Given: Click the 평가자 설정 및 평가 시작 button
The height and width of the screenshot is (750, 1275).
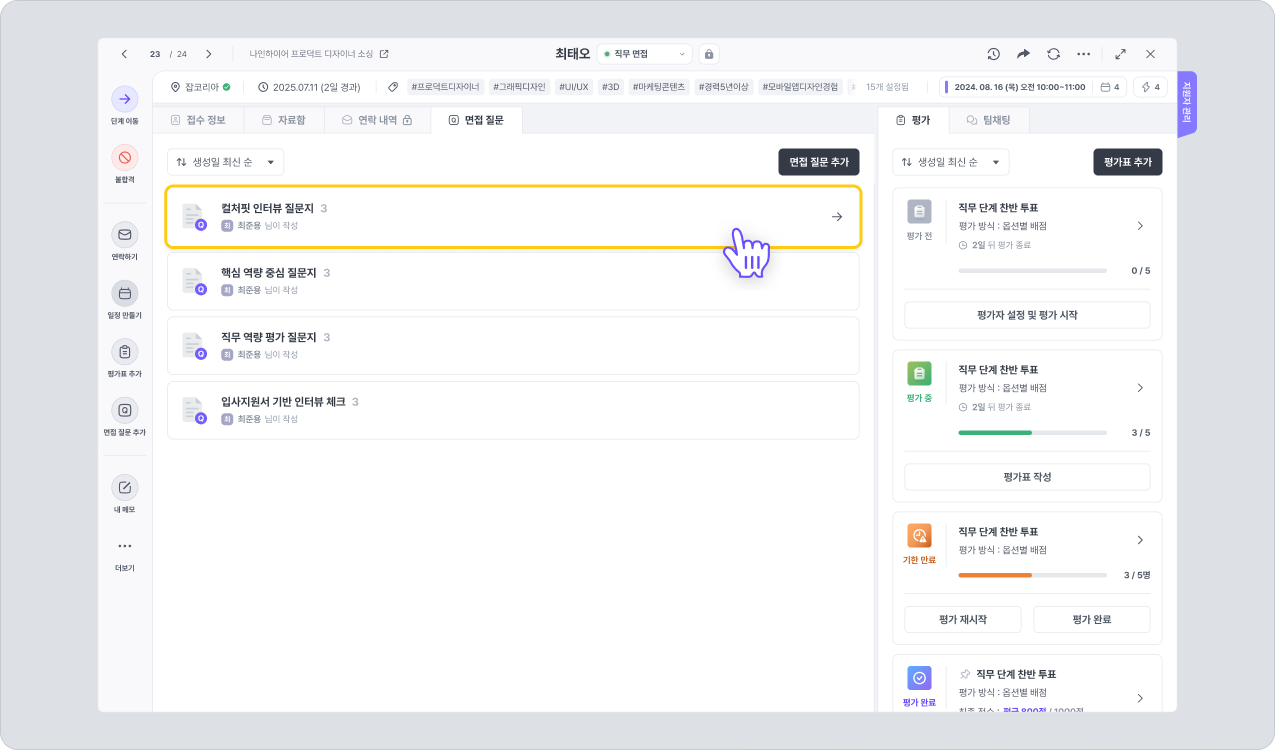Looking at the screenshot, I should tap(1027, 315).
